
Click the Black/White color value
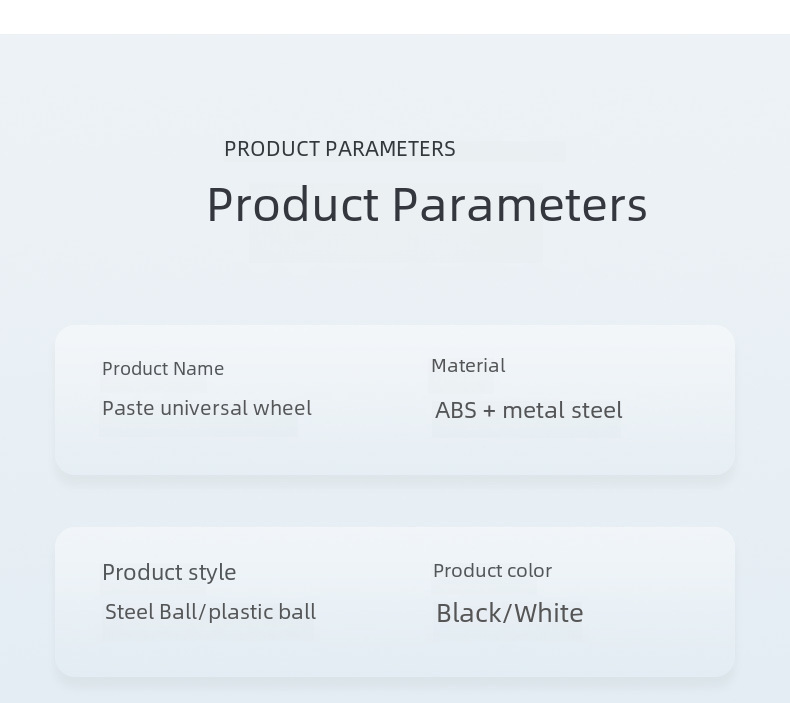point(509,613)
